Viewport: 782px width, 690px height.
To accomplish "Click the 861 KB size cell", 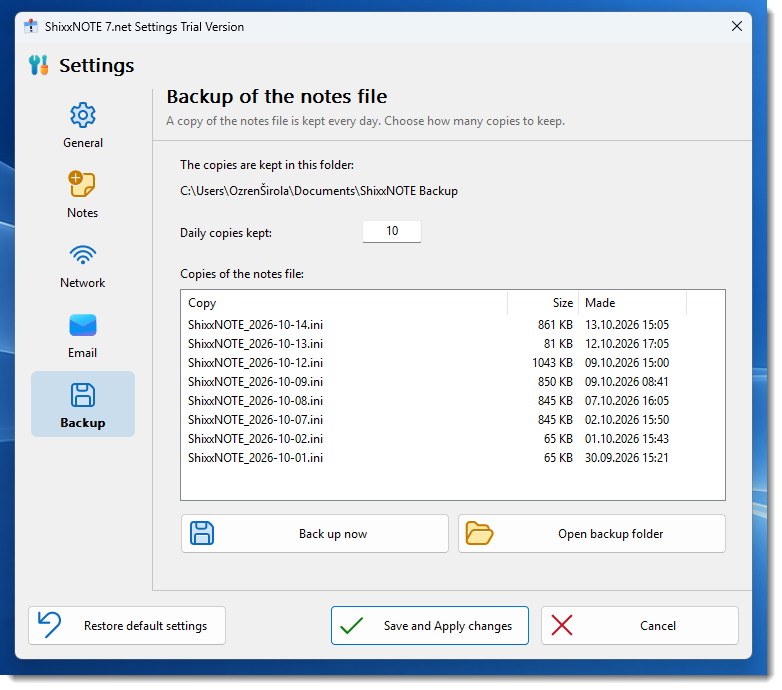I will [x=555, y=325].
